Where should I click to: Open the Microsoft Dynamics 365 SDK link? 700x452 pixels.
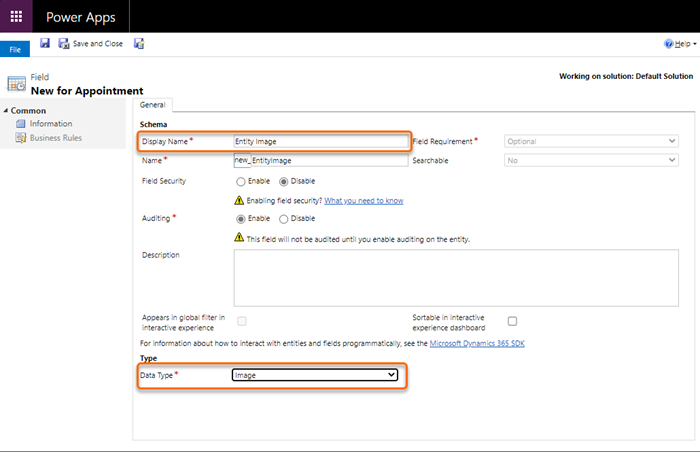(477, 343)
